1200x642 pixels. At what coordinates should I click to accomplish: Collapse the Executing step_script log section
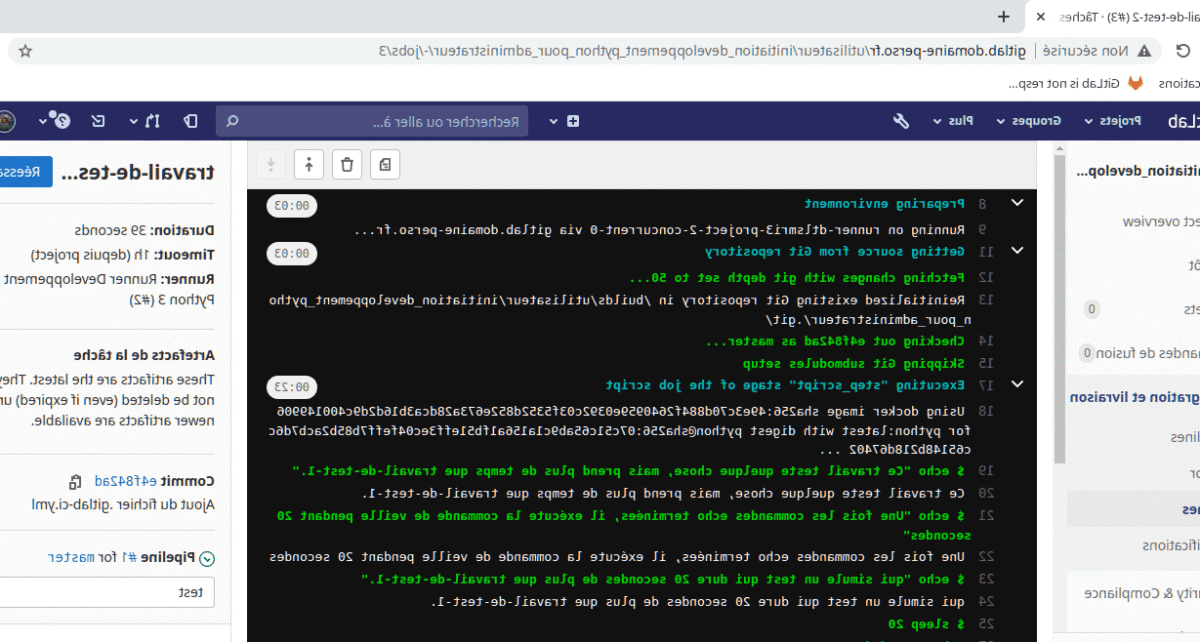(1017, 384)
